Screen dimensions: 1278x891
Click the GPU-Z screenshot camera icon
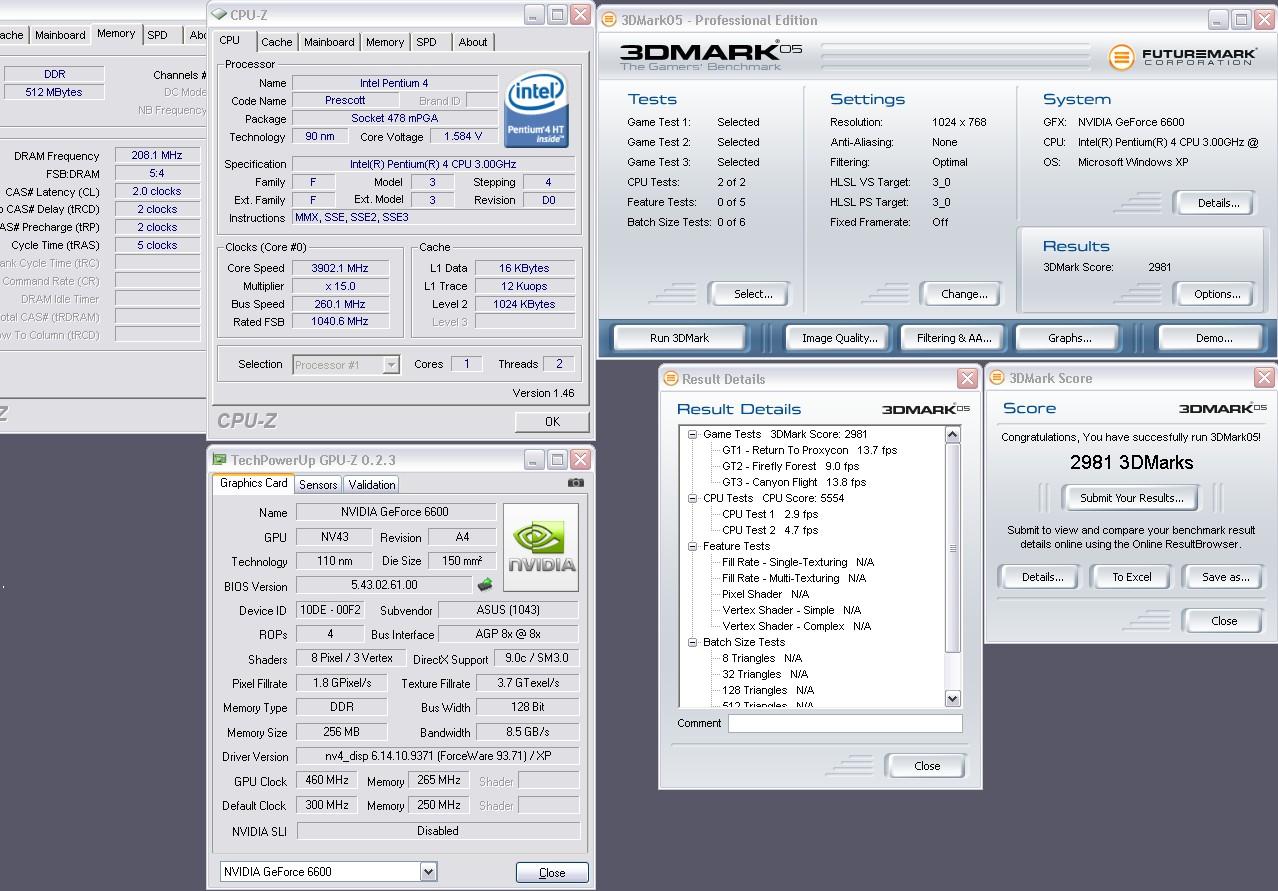pos(575,483)
